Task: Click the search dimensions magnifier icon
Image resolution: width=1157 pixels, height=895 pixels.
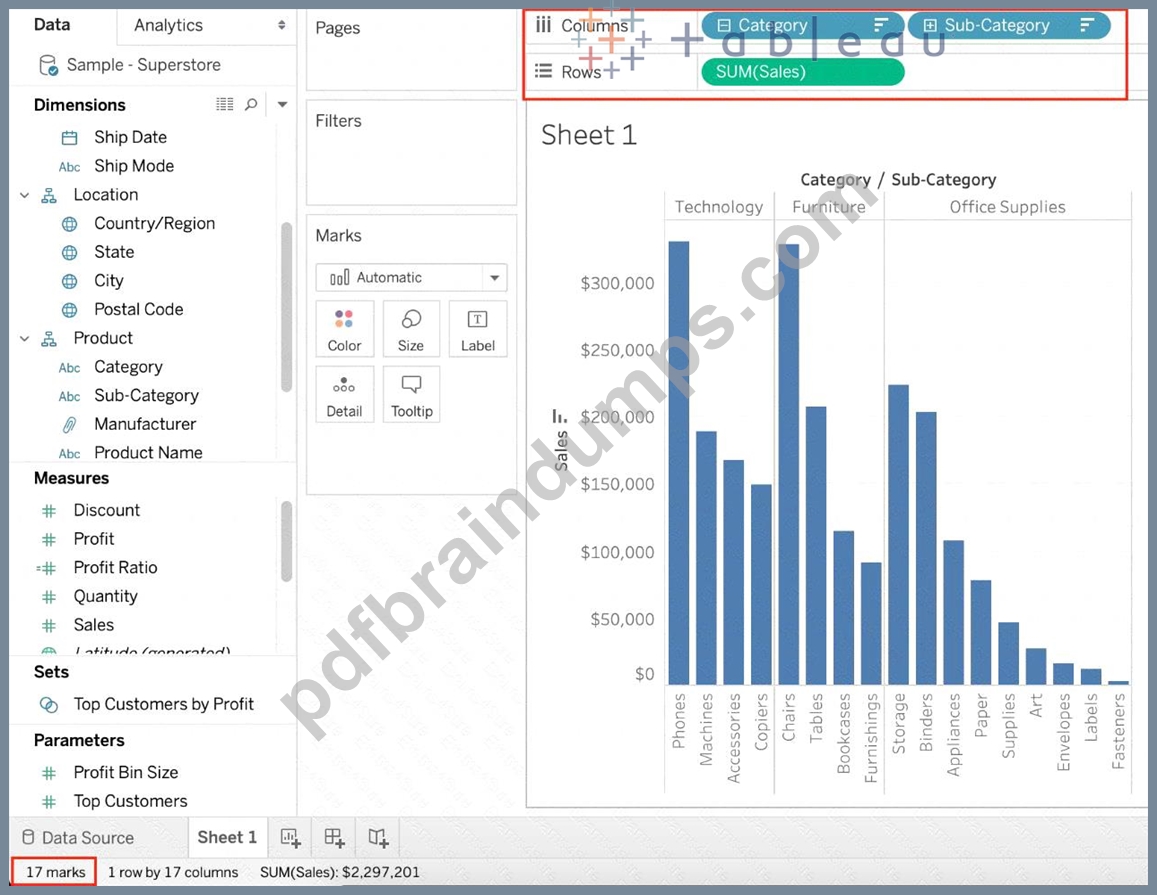Action: click(x=251, y=104)
